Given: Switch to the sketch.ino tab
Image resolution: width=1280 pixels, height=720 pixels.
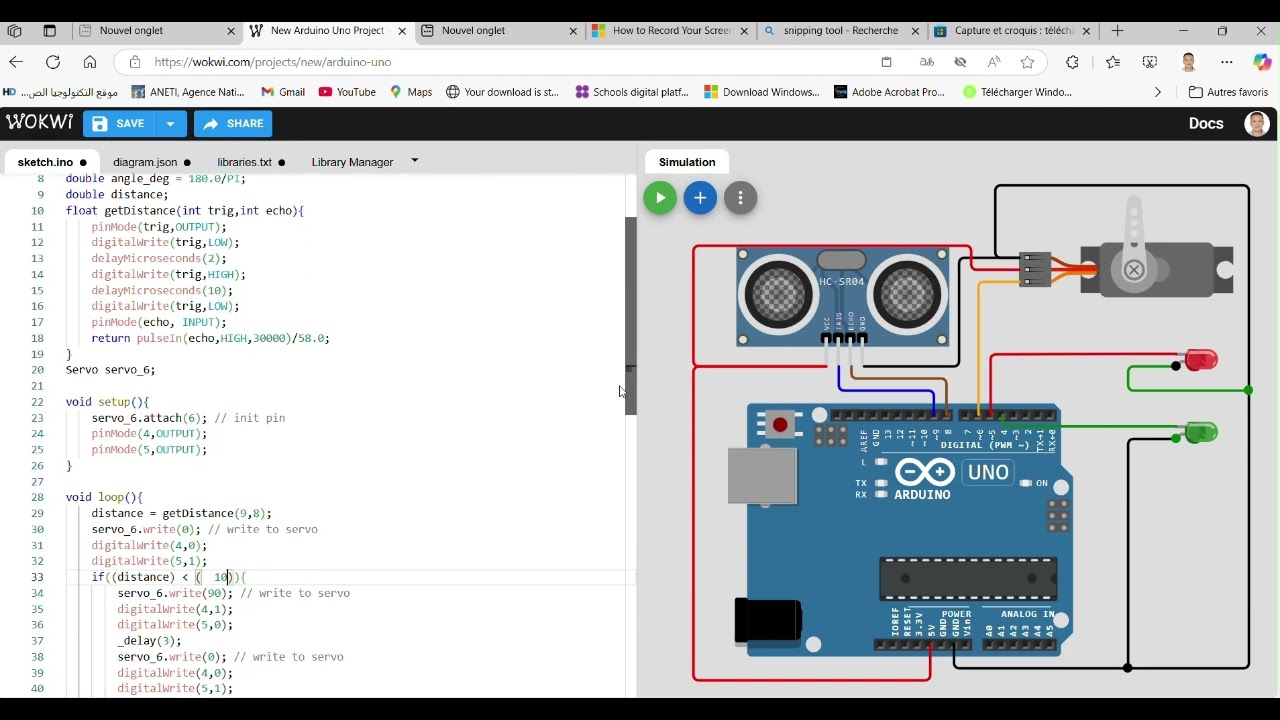Looking at the screenshot, I should pyautogui.click(x=52, y=162).
